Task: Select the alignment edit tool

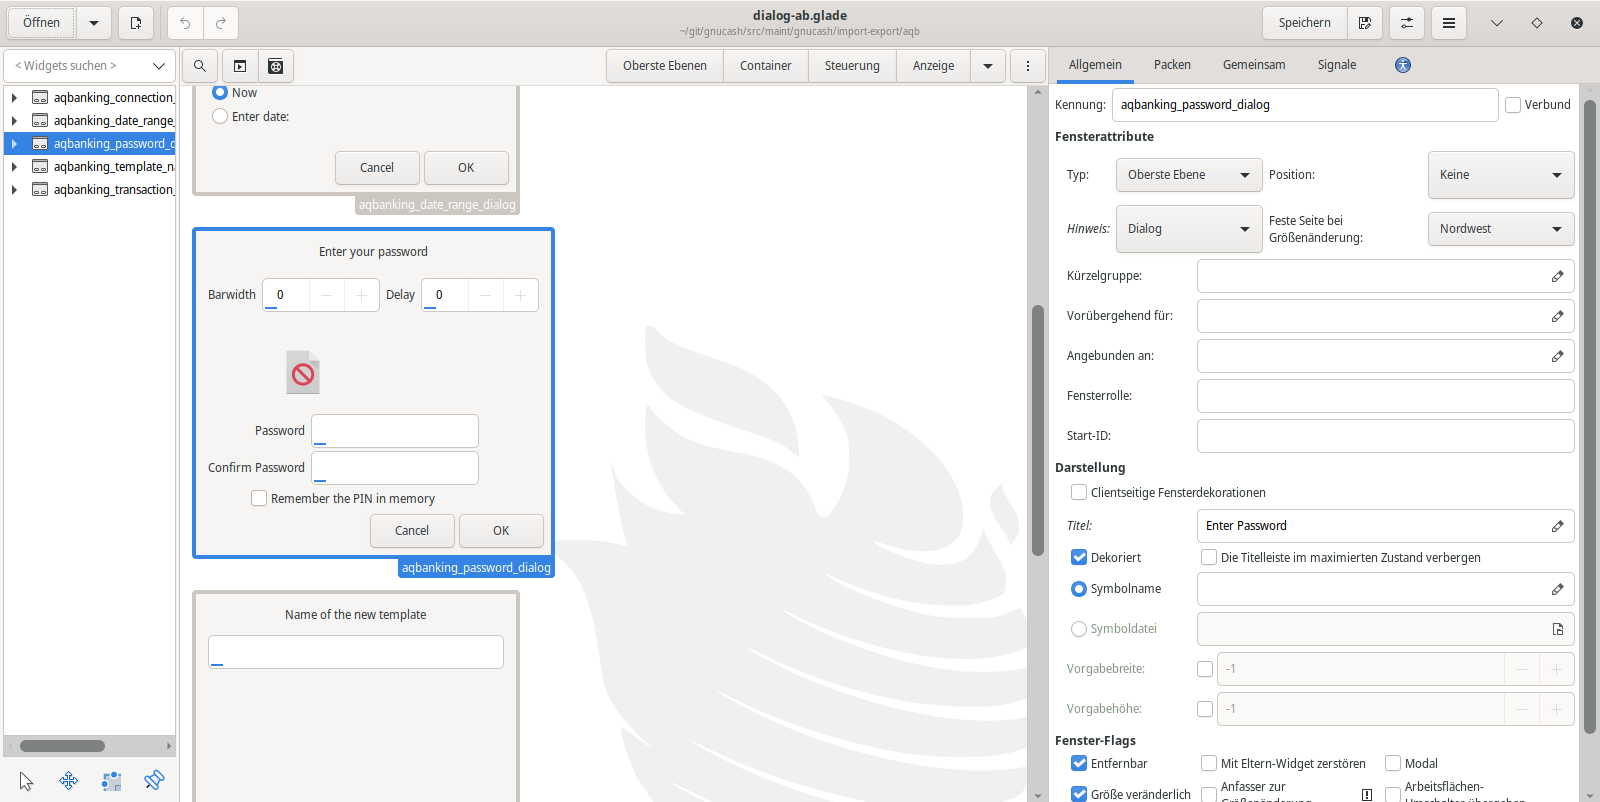Action: (x=154, y=781)
